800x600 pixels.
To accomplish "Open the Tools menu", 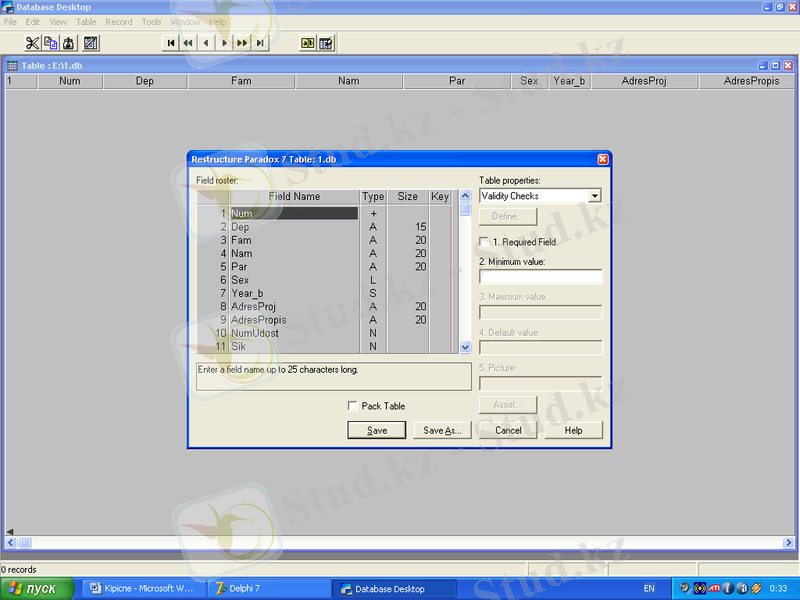I will pos(151,21).
